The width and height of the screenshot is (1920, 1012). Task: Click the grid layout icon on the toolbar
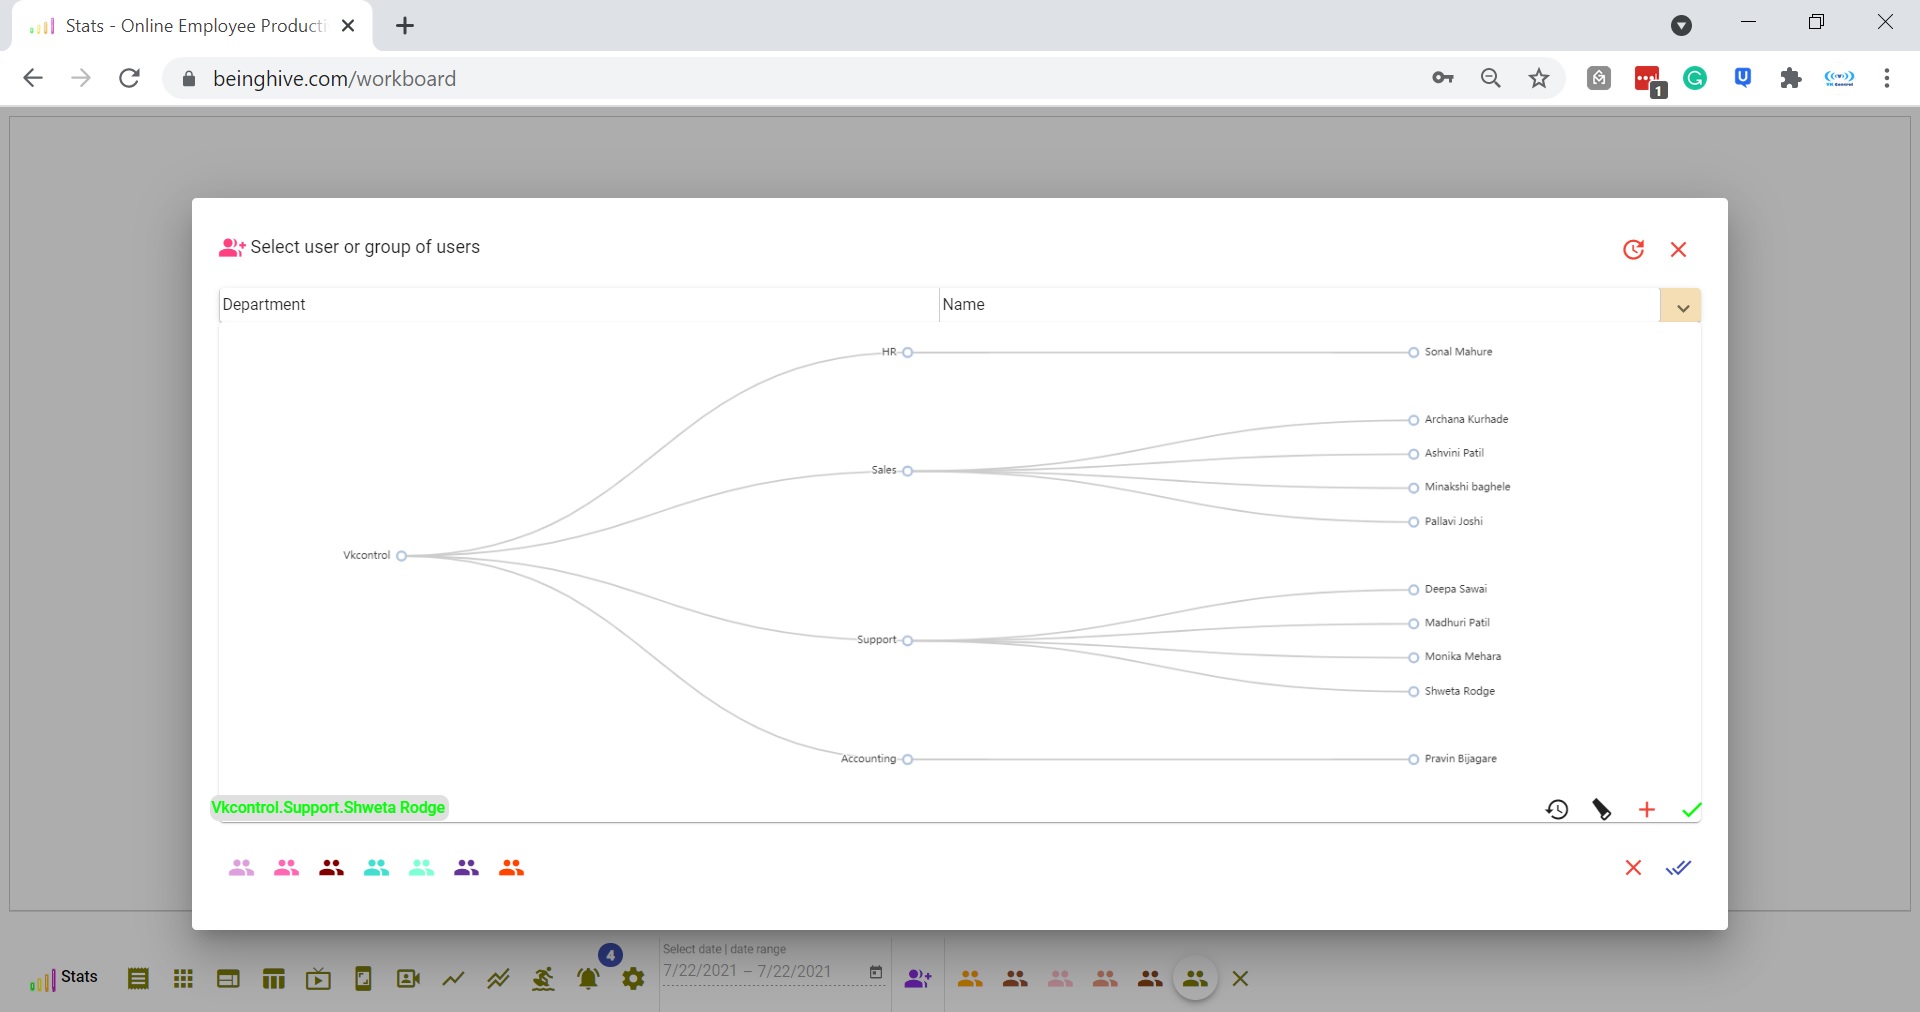(183, 979)
